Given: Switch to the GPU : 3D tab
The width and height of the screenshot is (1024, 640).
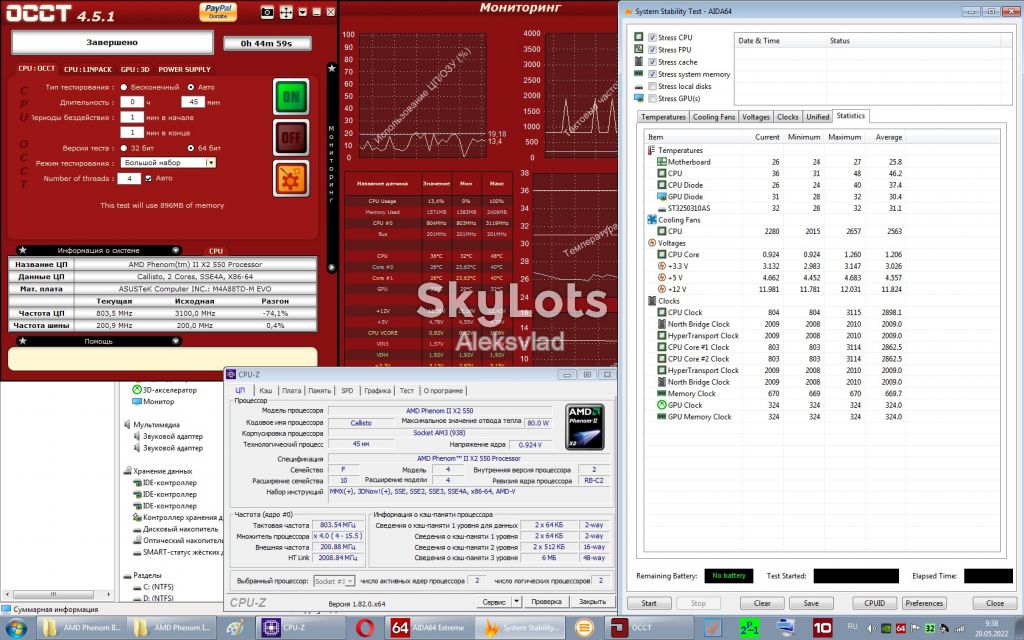Looking at the screenshot, I should pos(135,69).
